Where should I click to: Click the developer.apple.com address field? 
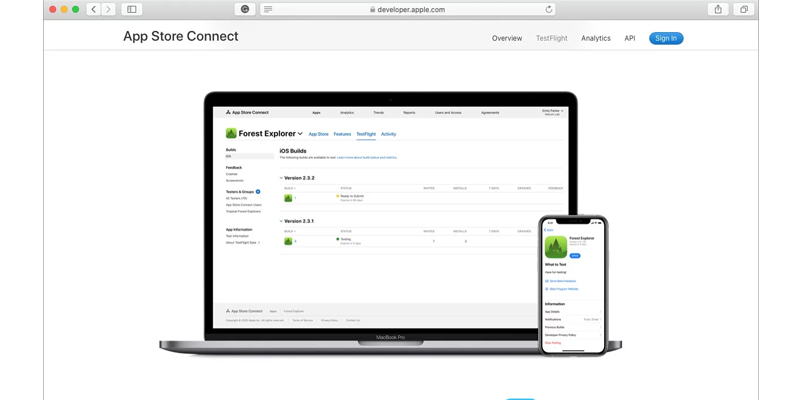(x=408, y=9)
